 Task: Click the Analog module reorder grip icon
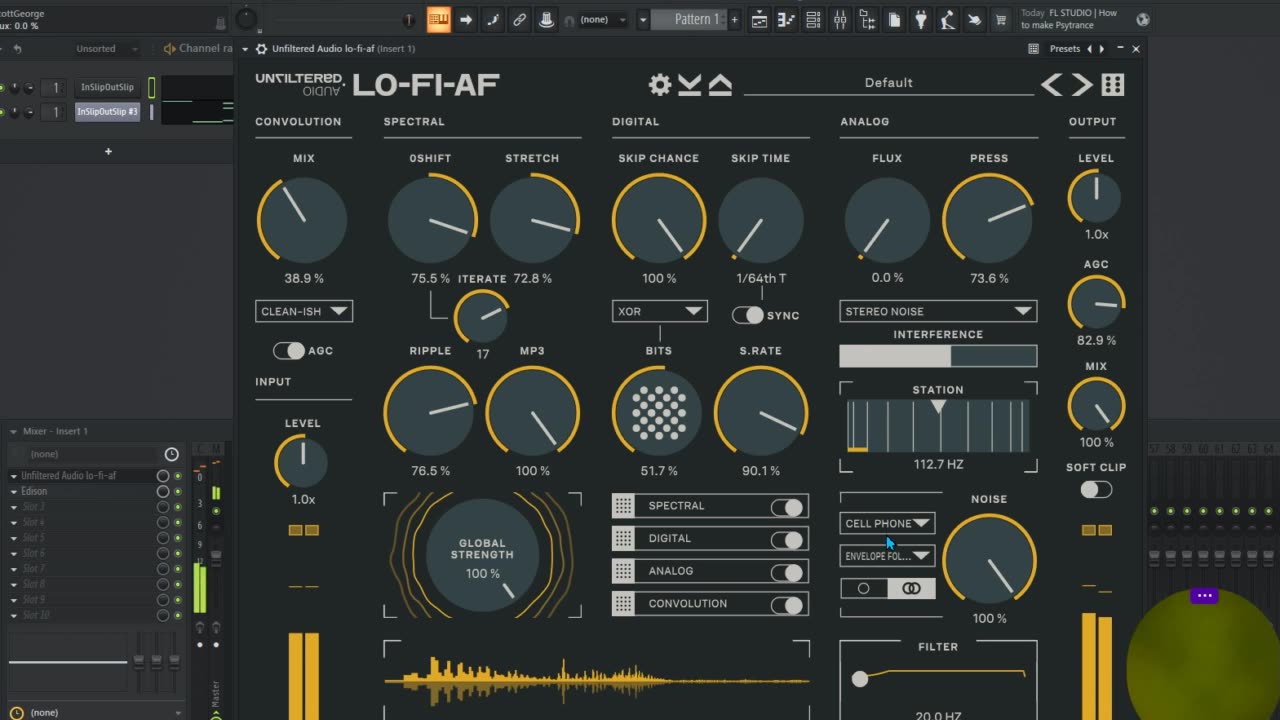coord(623,571)
